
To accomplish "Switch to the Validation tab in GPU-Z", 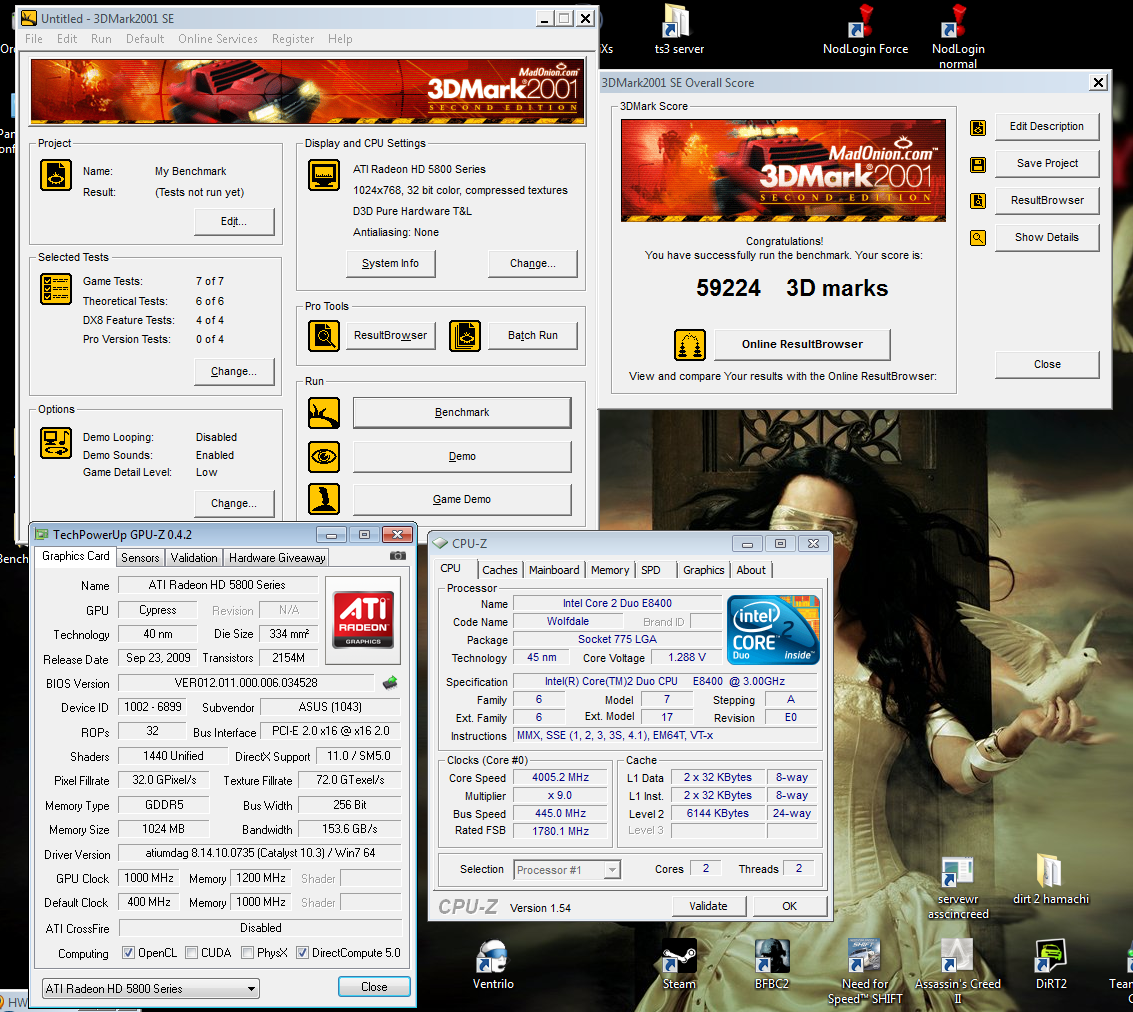I will click(x=194, y=558).
